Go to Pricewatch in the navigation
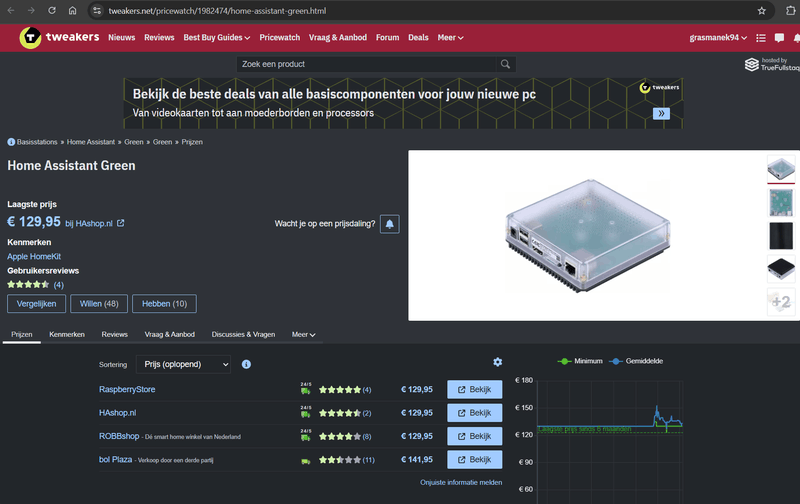 click(280, 38)
